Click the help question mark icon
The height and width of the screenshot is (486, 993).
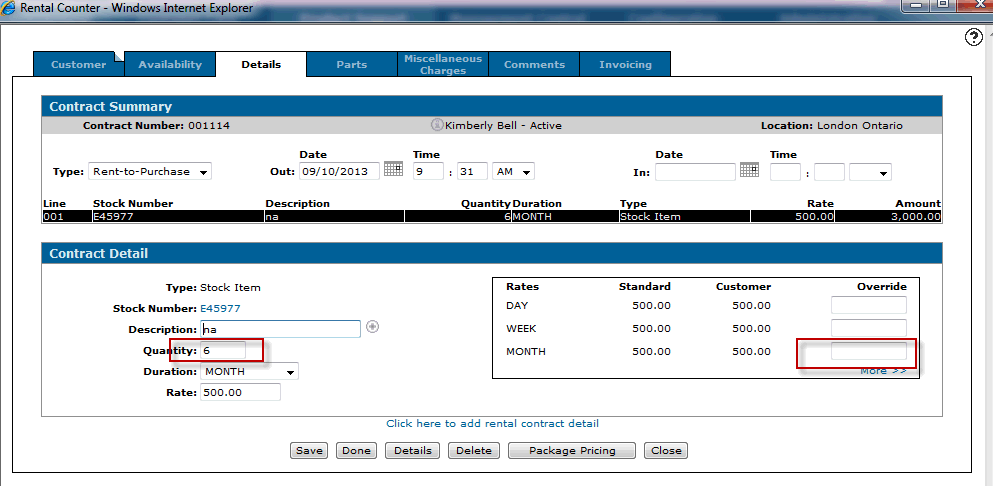974,38
